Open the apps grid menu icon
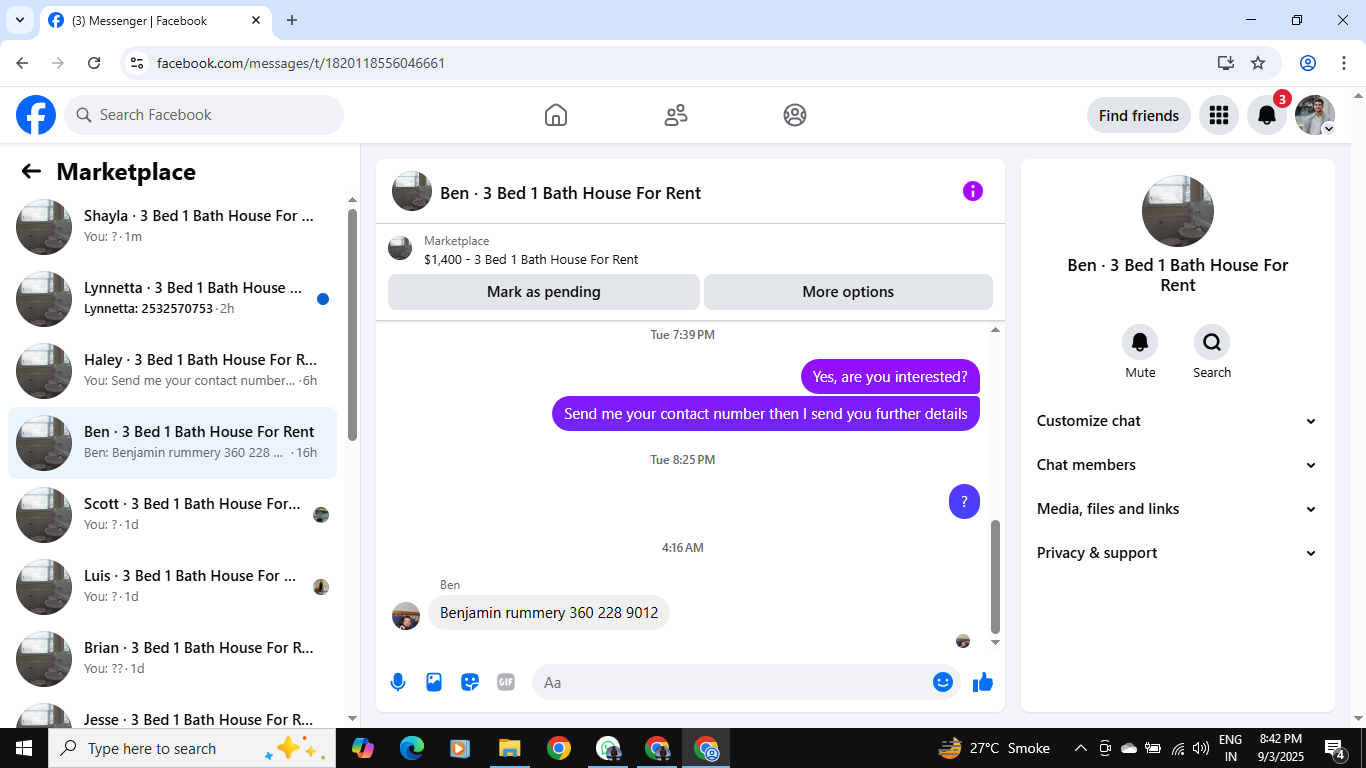The height and width of the screenshot is (768, 1366). (1218, 115)
